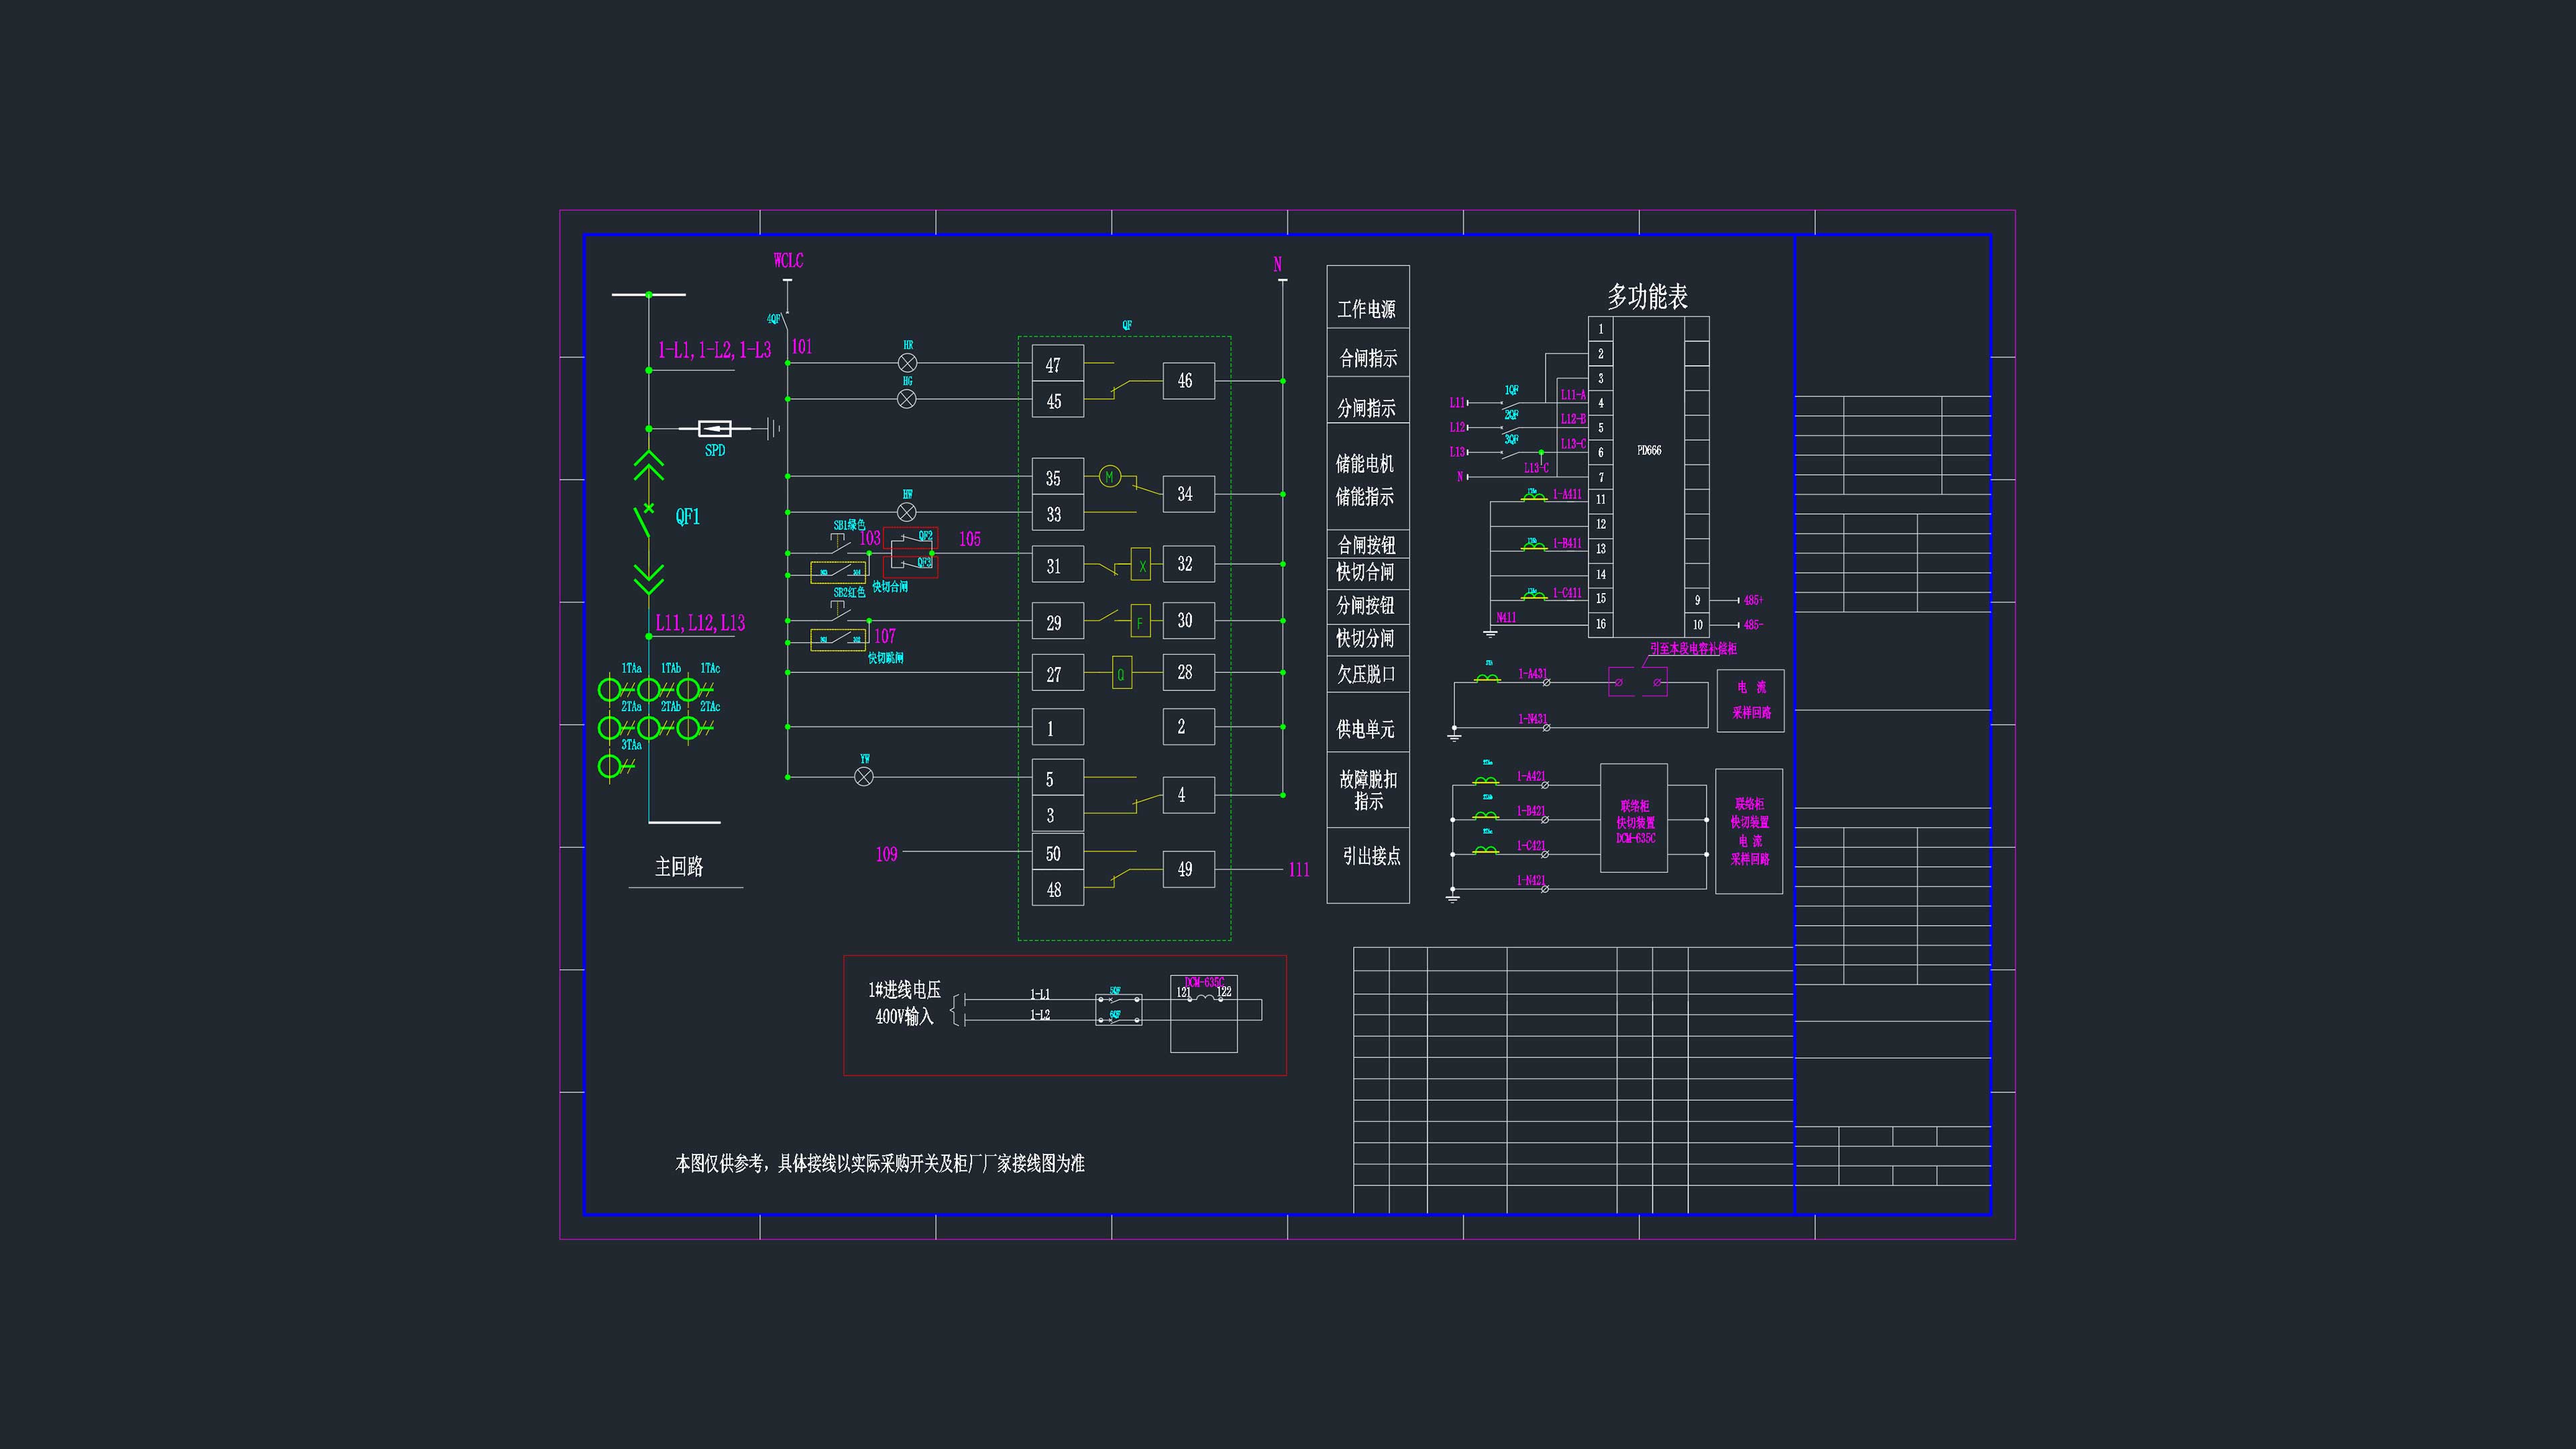Screen dimensions: 2576x1449
Task: Select the 多功能表 heading
Action: pyautogui.click(x=1647, y=297)
